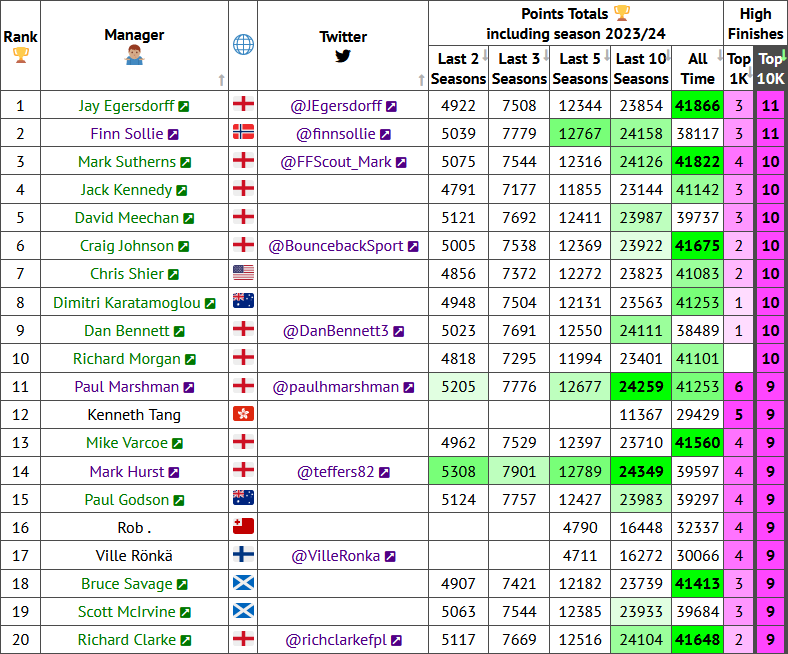The height and width of the screenshot is (654, 788).
Task: Click external link icon beside Richard Clarke
Action: click(x=186, y=641)
